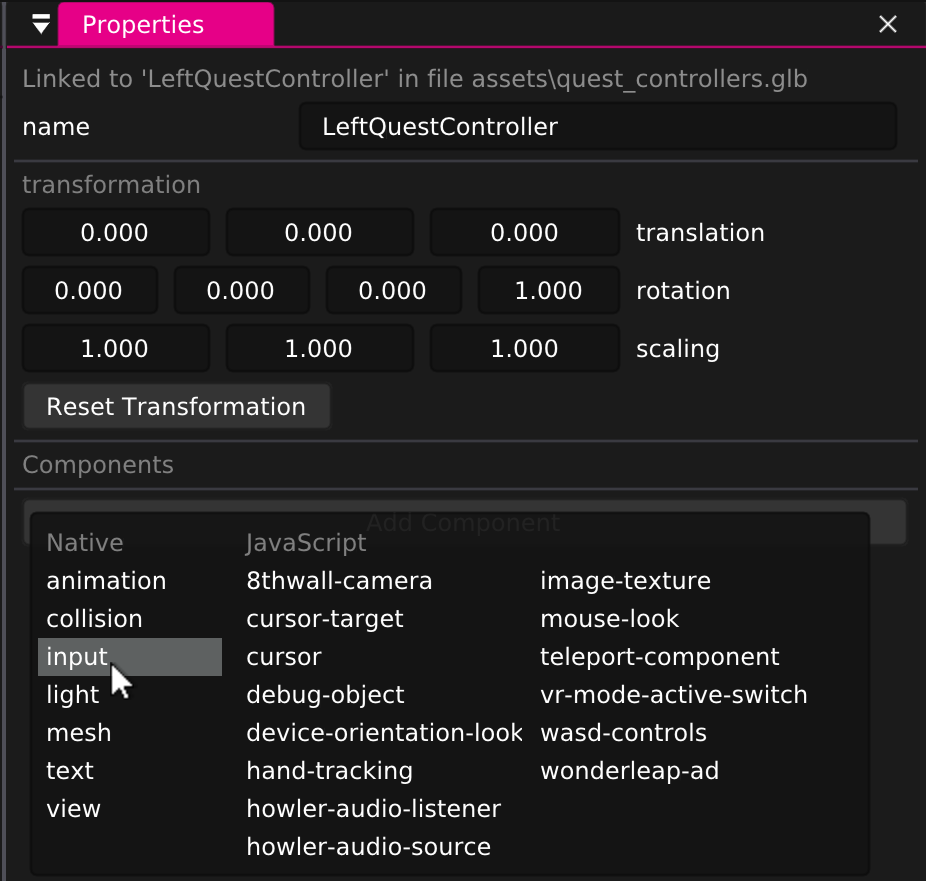Add the text component
926x881 pixels.
[x=69, y=770]
